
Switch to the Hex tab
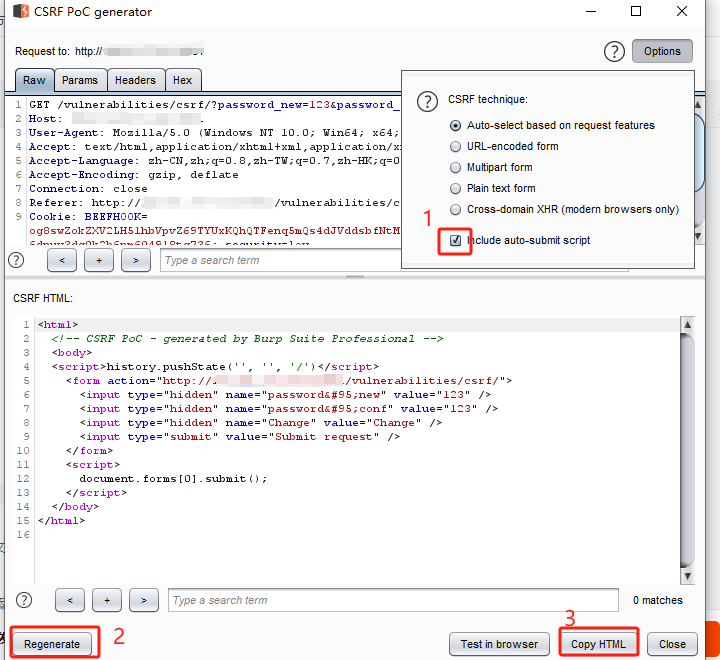tap(183, 80)
